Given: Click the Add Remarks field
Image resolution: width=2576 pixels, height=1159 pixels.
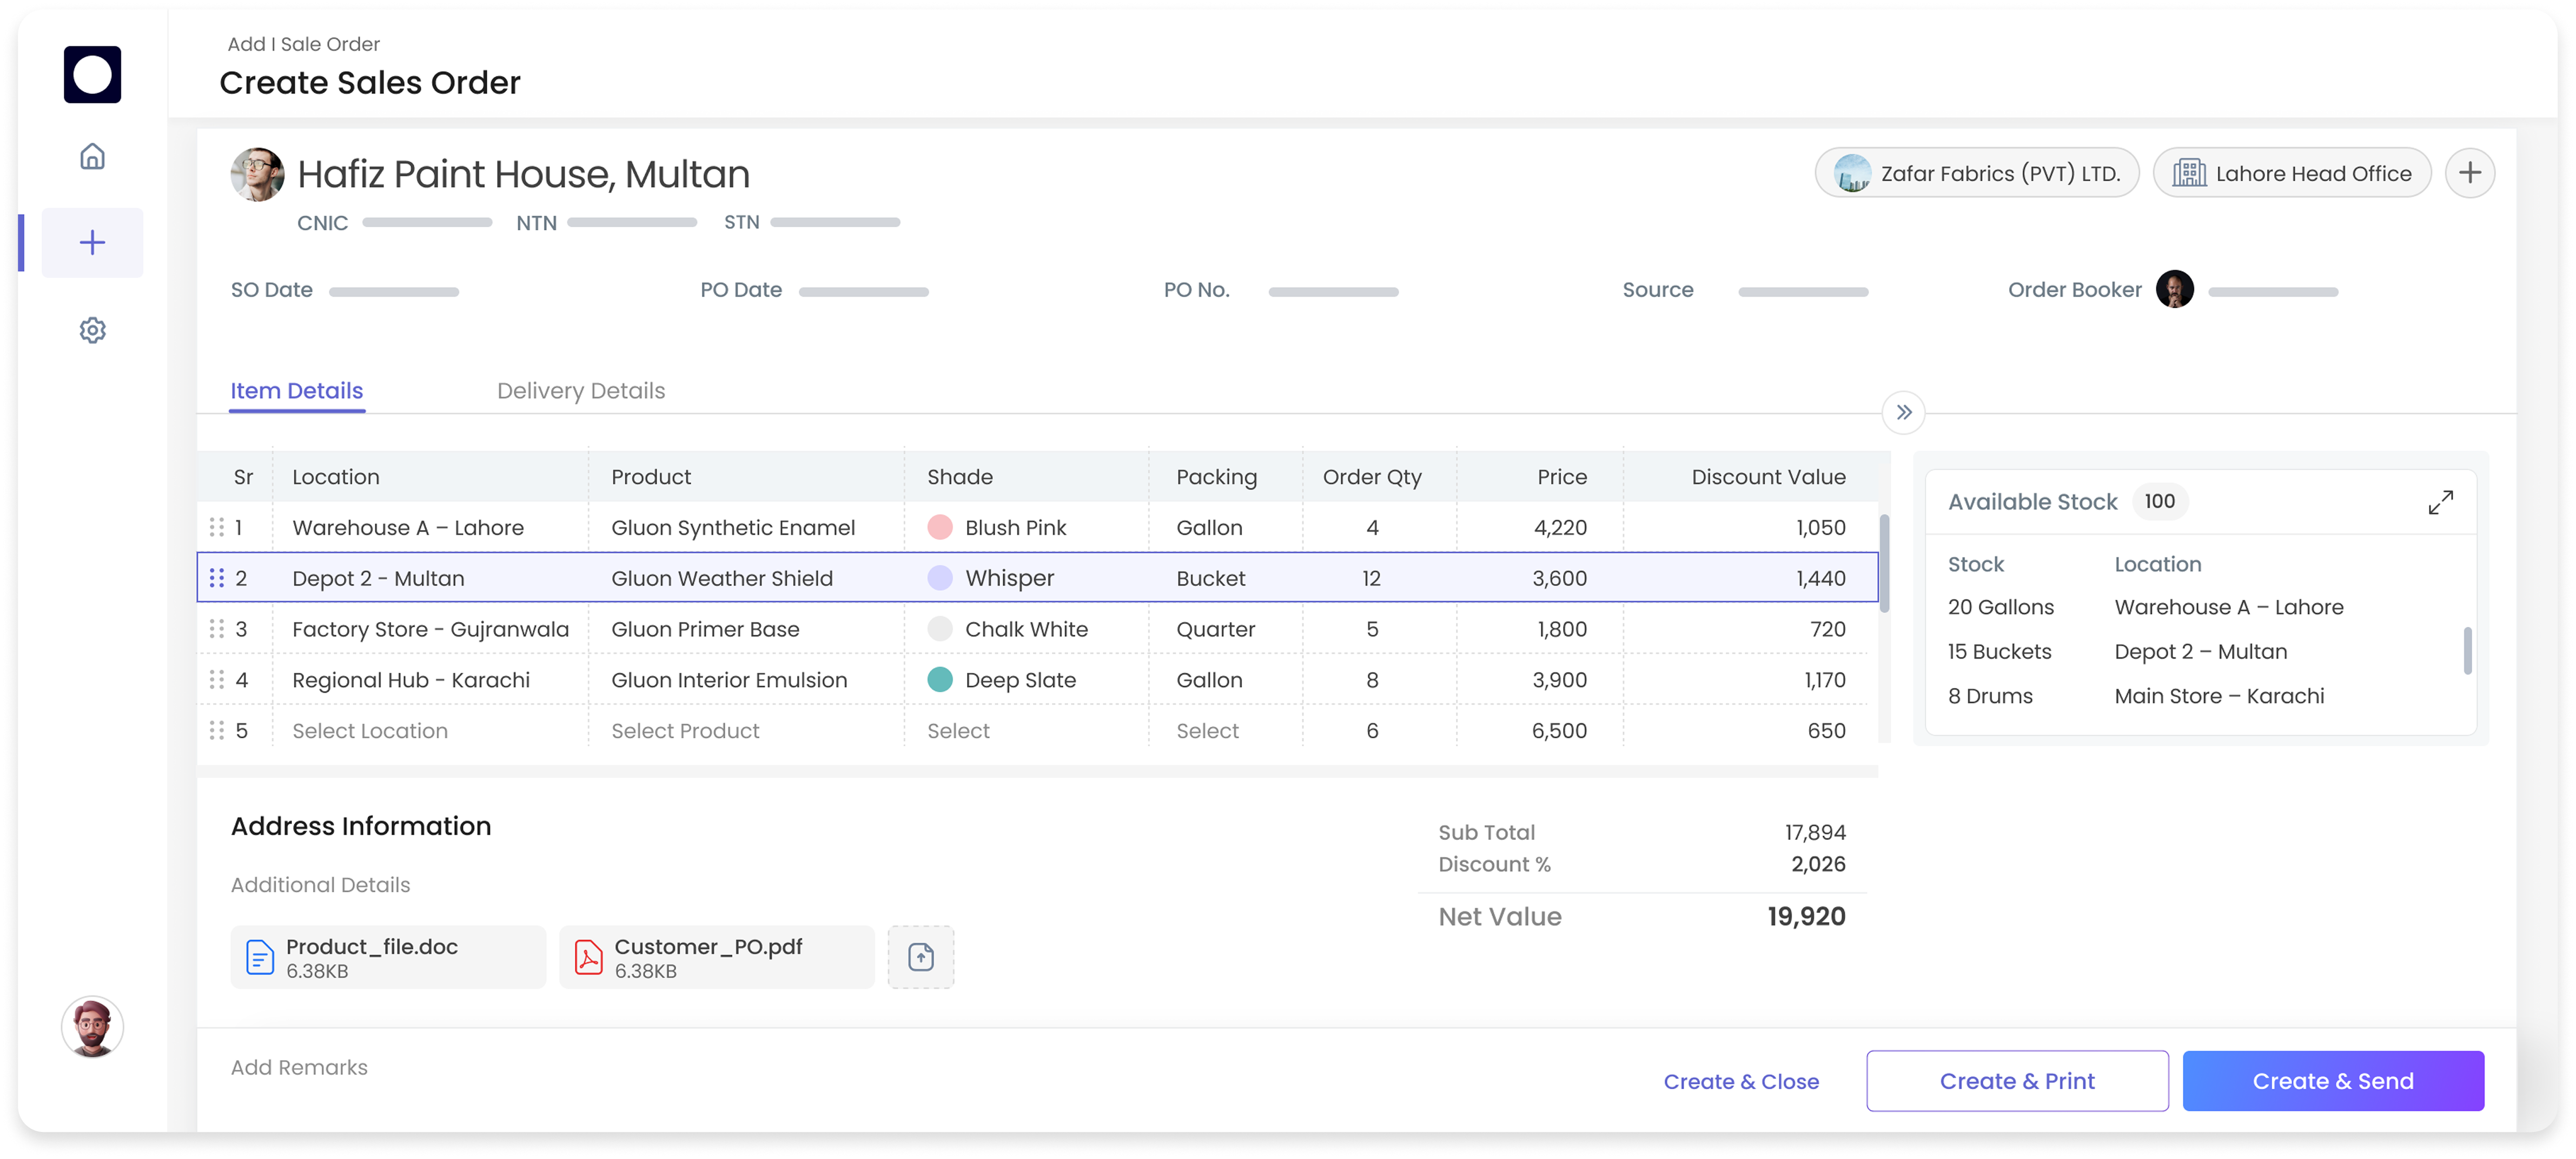Looking at the screenshot, I should pos(299,1067).
